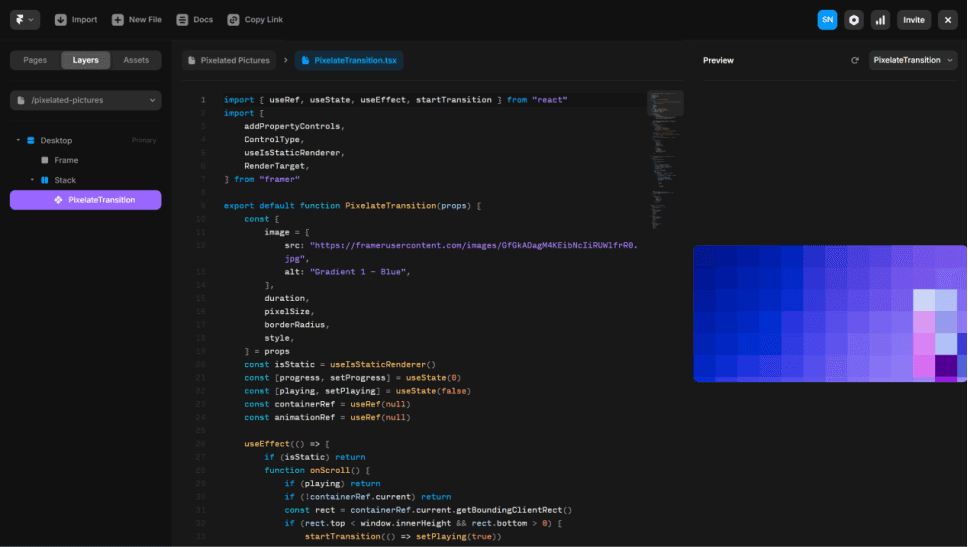Screen dimensions: 968x547
Task: Click on code line 1 import statement
Action: pyautogui.click(x=395, y=99)
